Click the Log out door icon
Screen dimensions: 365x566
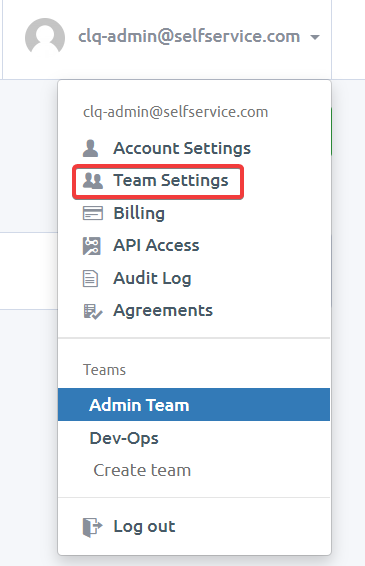tap(92, 527)
